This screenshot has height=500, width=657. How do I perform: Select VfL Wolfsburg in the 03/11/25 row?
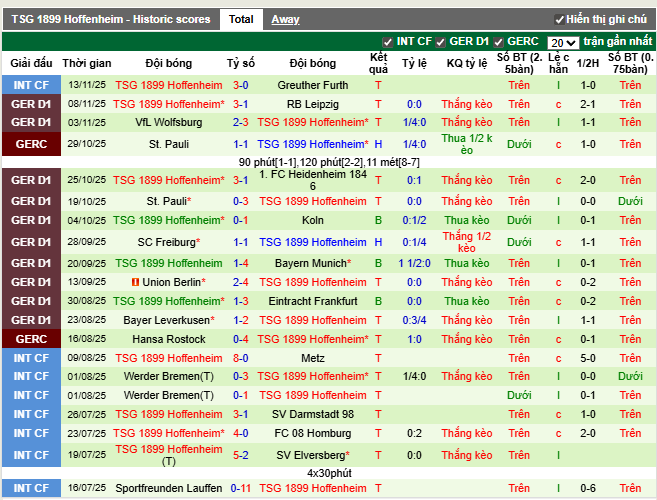tap(168, 122)
